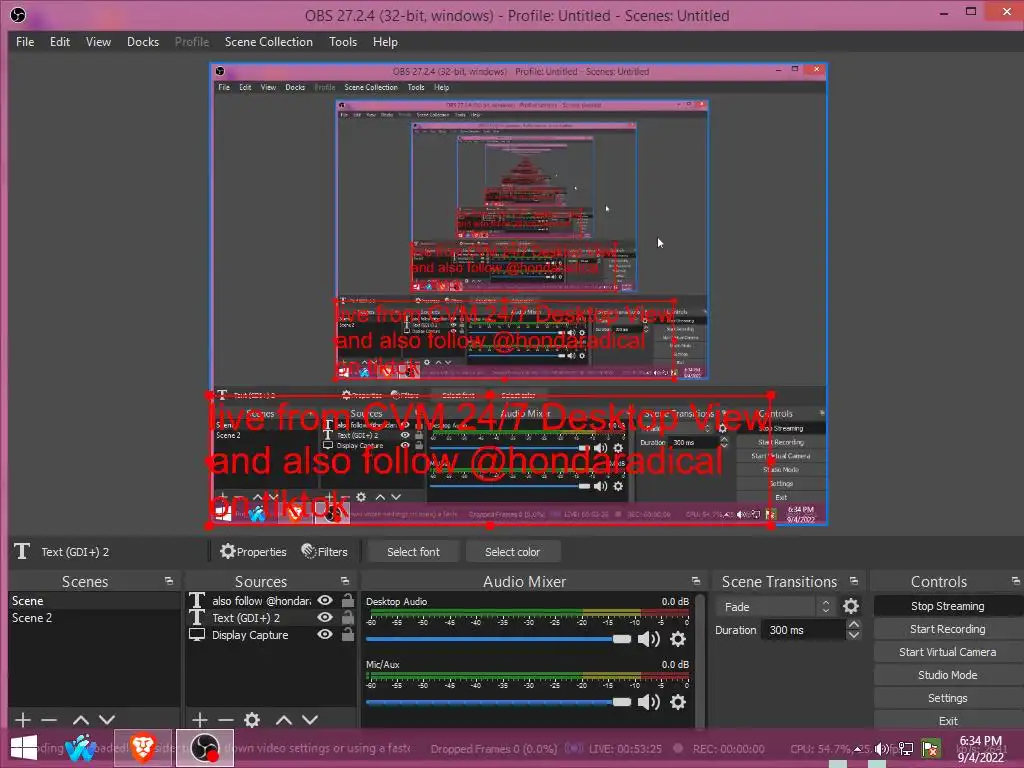
Task: Mute the Mic/Aux speaker icon
Action: coord(648,701)
